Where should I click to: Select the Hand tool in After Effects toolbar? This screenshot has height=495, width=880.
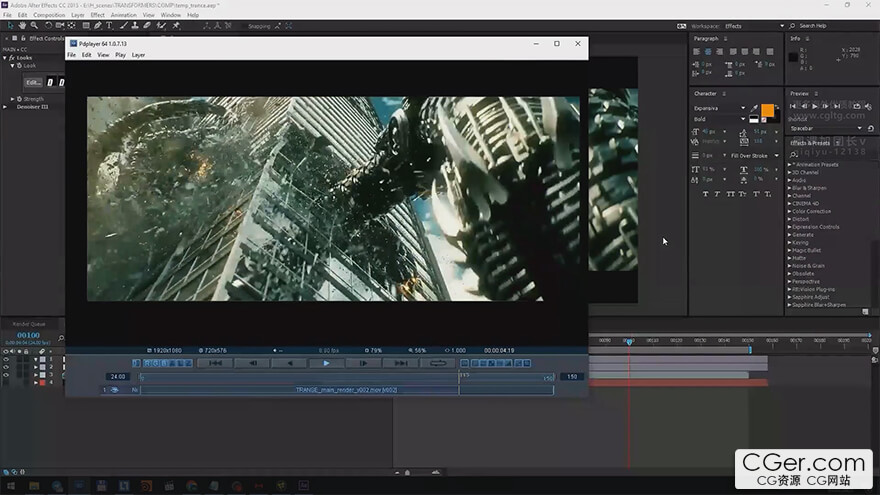pyautogui.click(x=22, y=25)
